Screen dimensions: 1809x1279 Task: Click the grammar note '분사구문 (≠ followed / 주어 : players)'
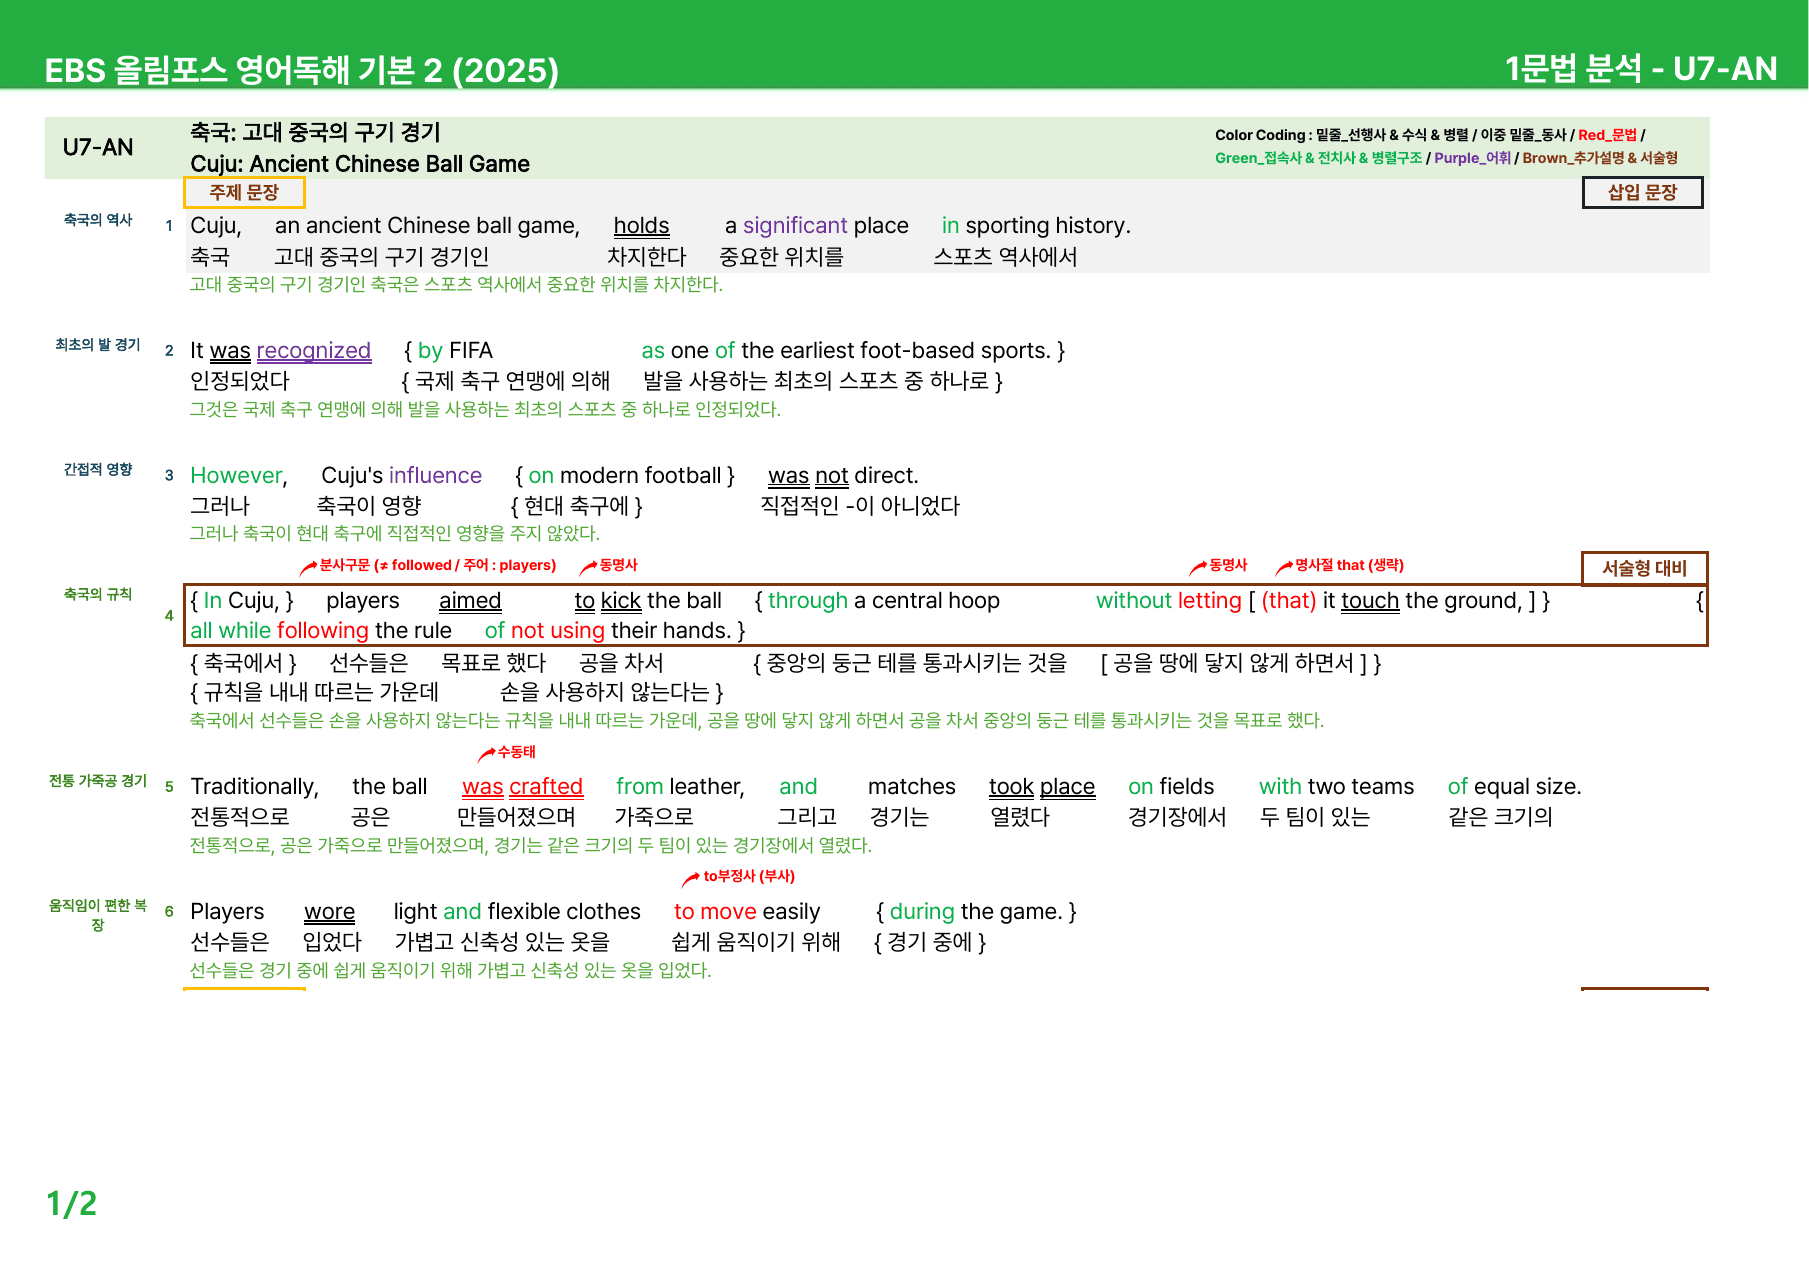(437, 565)
